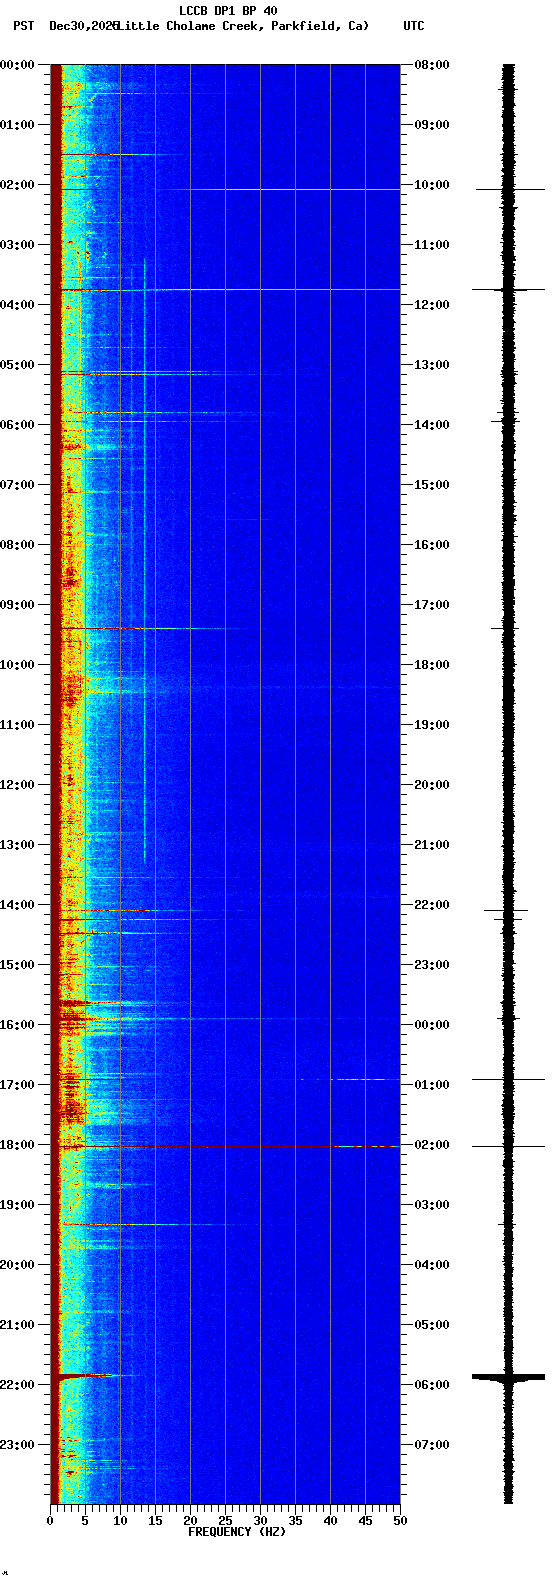Click the seismogram spike near 03:45 PST

[508, 289]
